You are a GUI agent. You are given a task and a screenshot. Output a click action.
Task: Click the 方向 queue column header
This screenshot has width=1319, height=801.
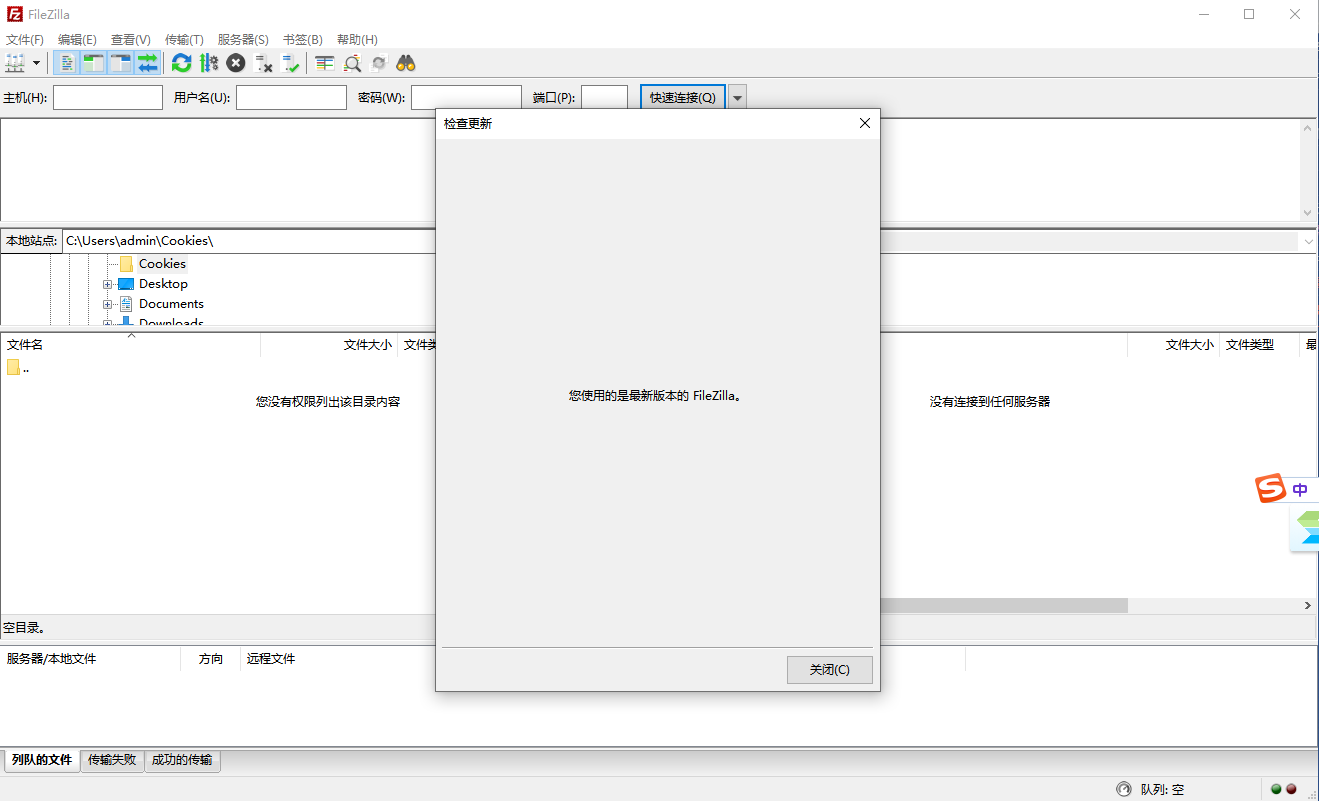pos(211,659)
